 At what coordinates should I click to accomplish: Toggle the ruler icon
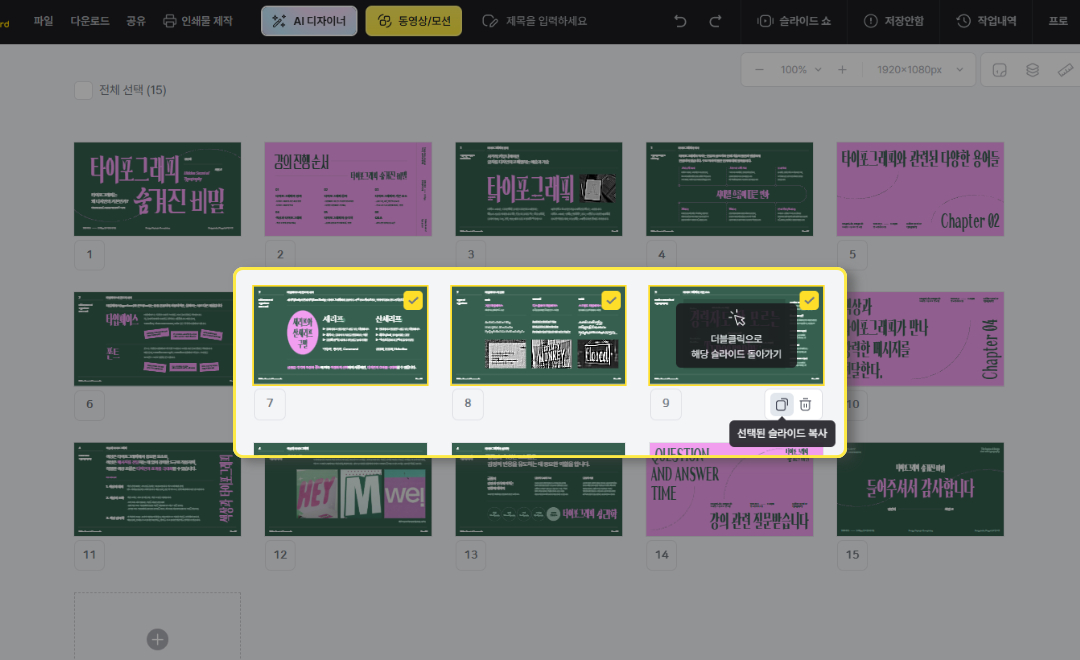(x=1065, y=70)
